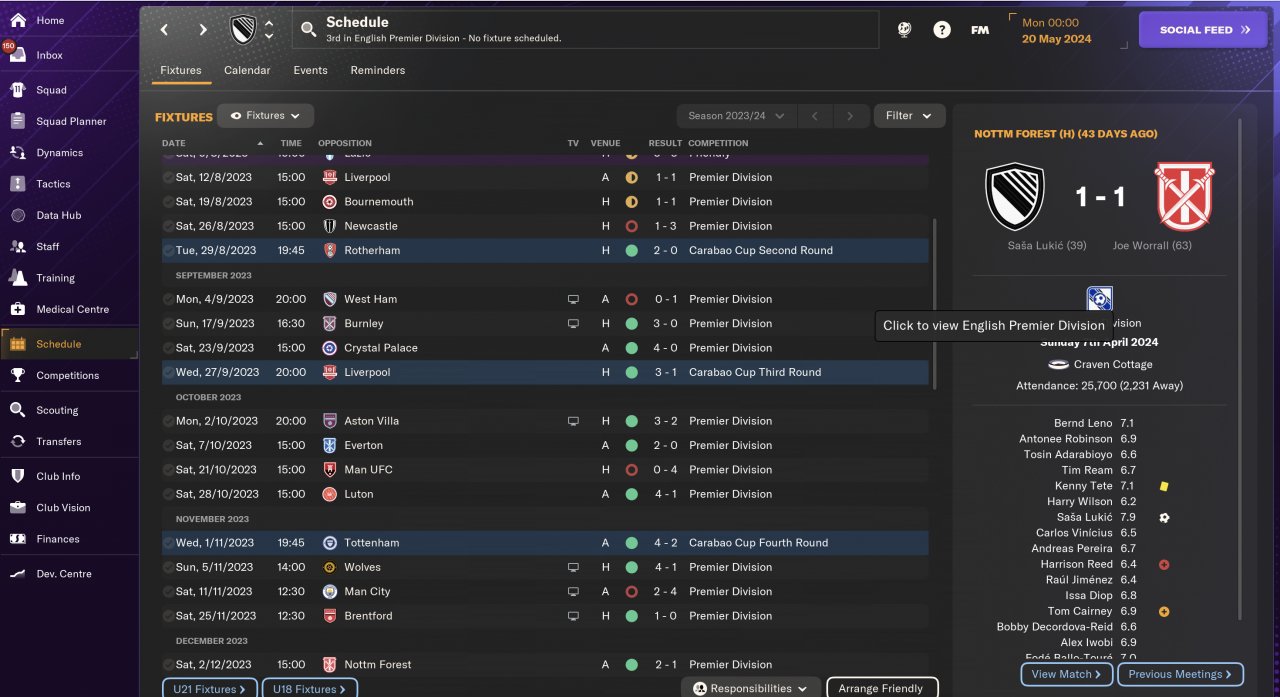
Task: Open the Finances sidebar icon
Action: (x=18, y=539)
